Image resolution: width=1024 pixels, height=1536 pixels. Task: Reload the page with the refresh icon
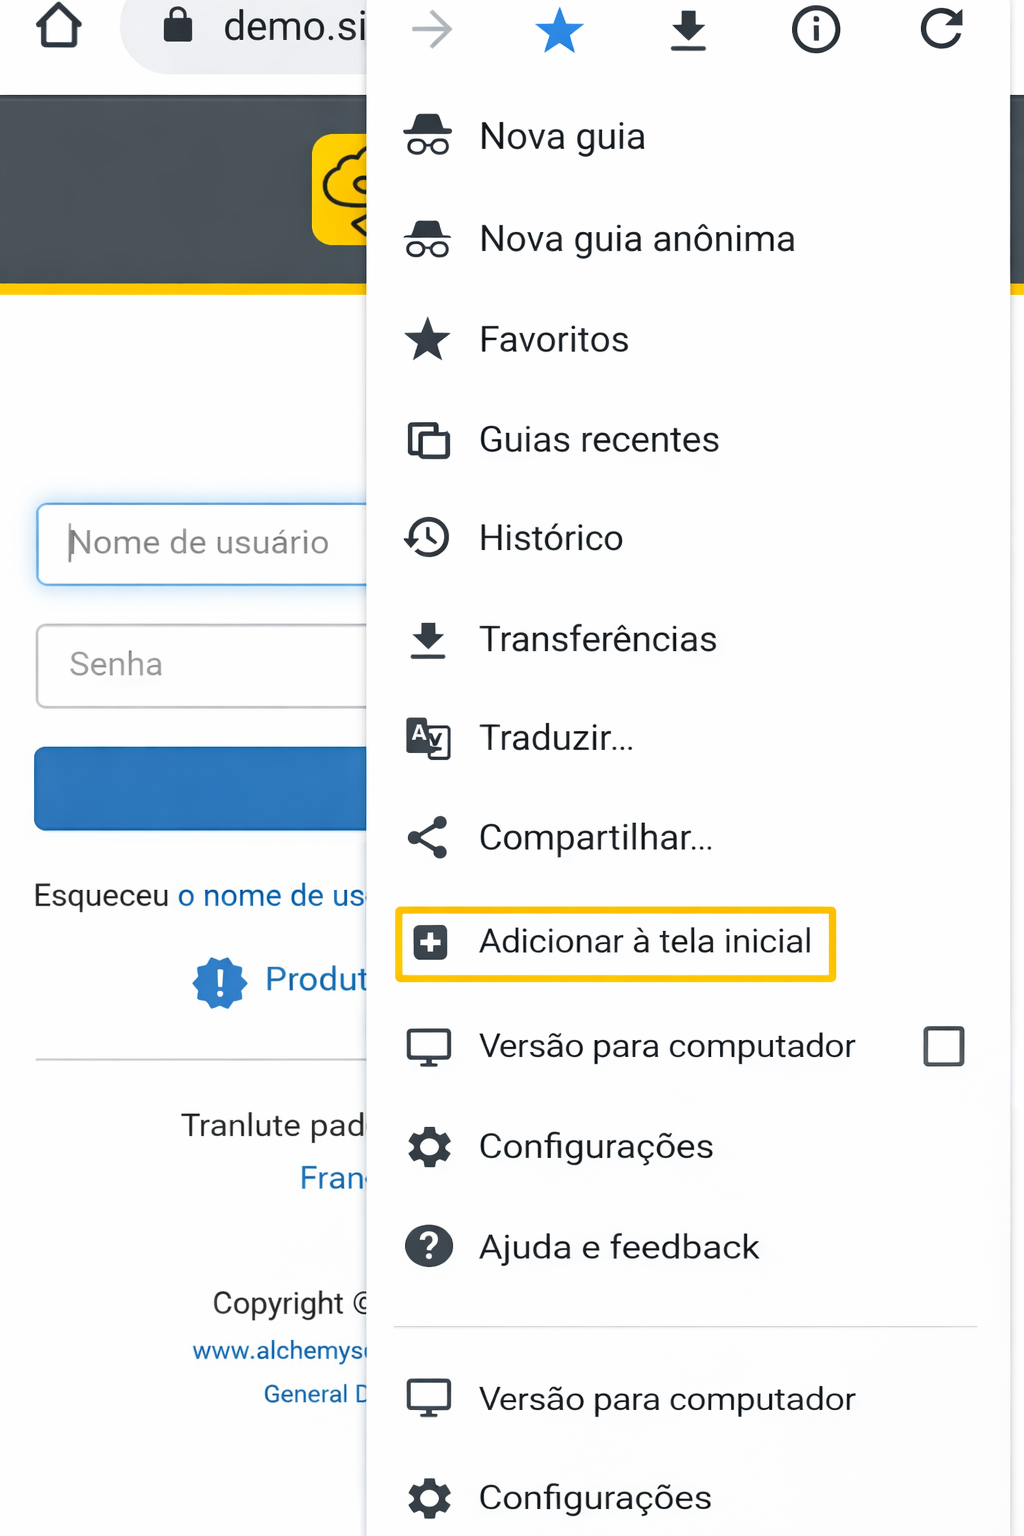point(941,30)
